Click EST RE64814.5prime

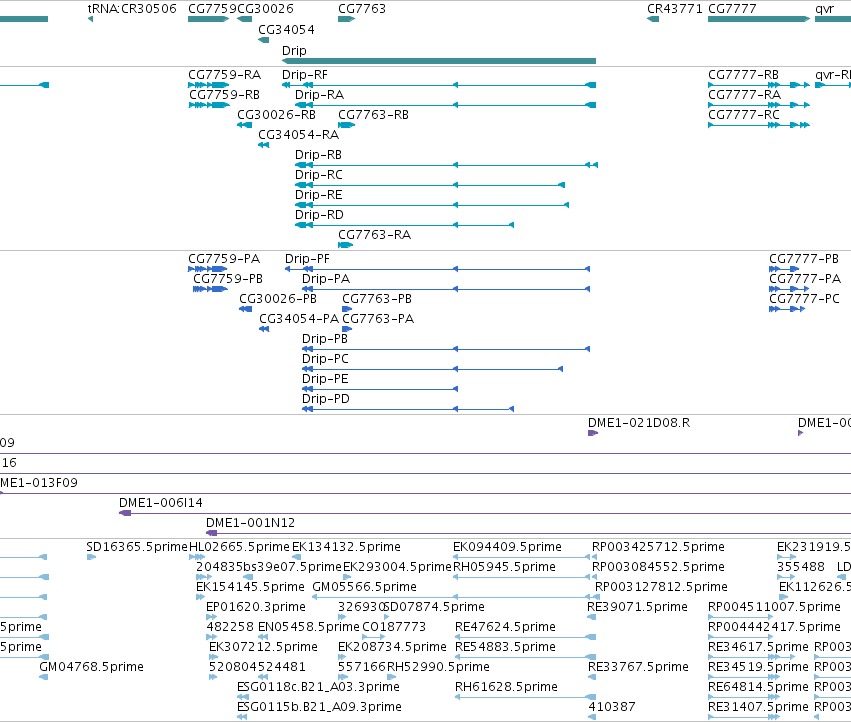click(758, 687)
